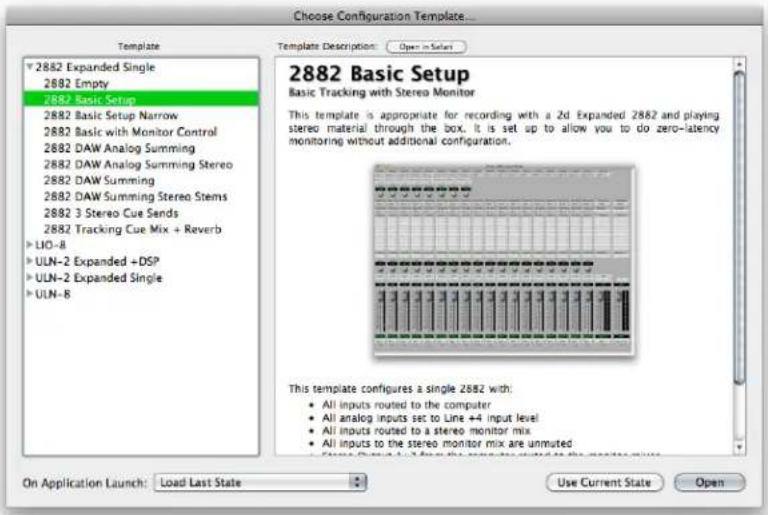Select the 2882 DAW Summing template
Screen dimensions: 768x515
pyautogui.click(x=141, y=180)
